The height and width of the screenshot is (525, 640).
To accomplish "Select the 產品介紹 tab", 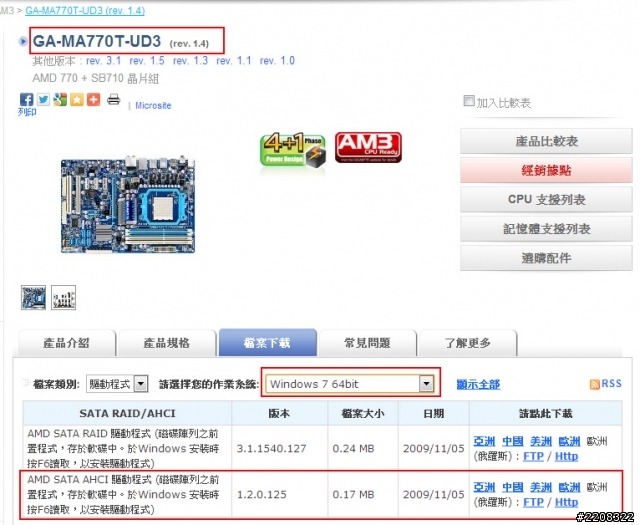I will click(66, 343).
